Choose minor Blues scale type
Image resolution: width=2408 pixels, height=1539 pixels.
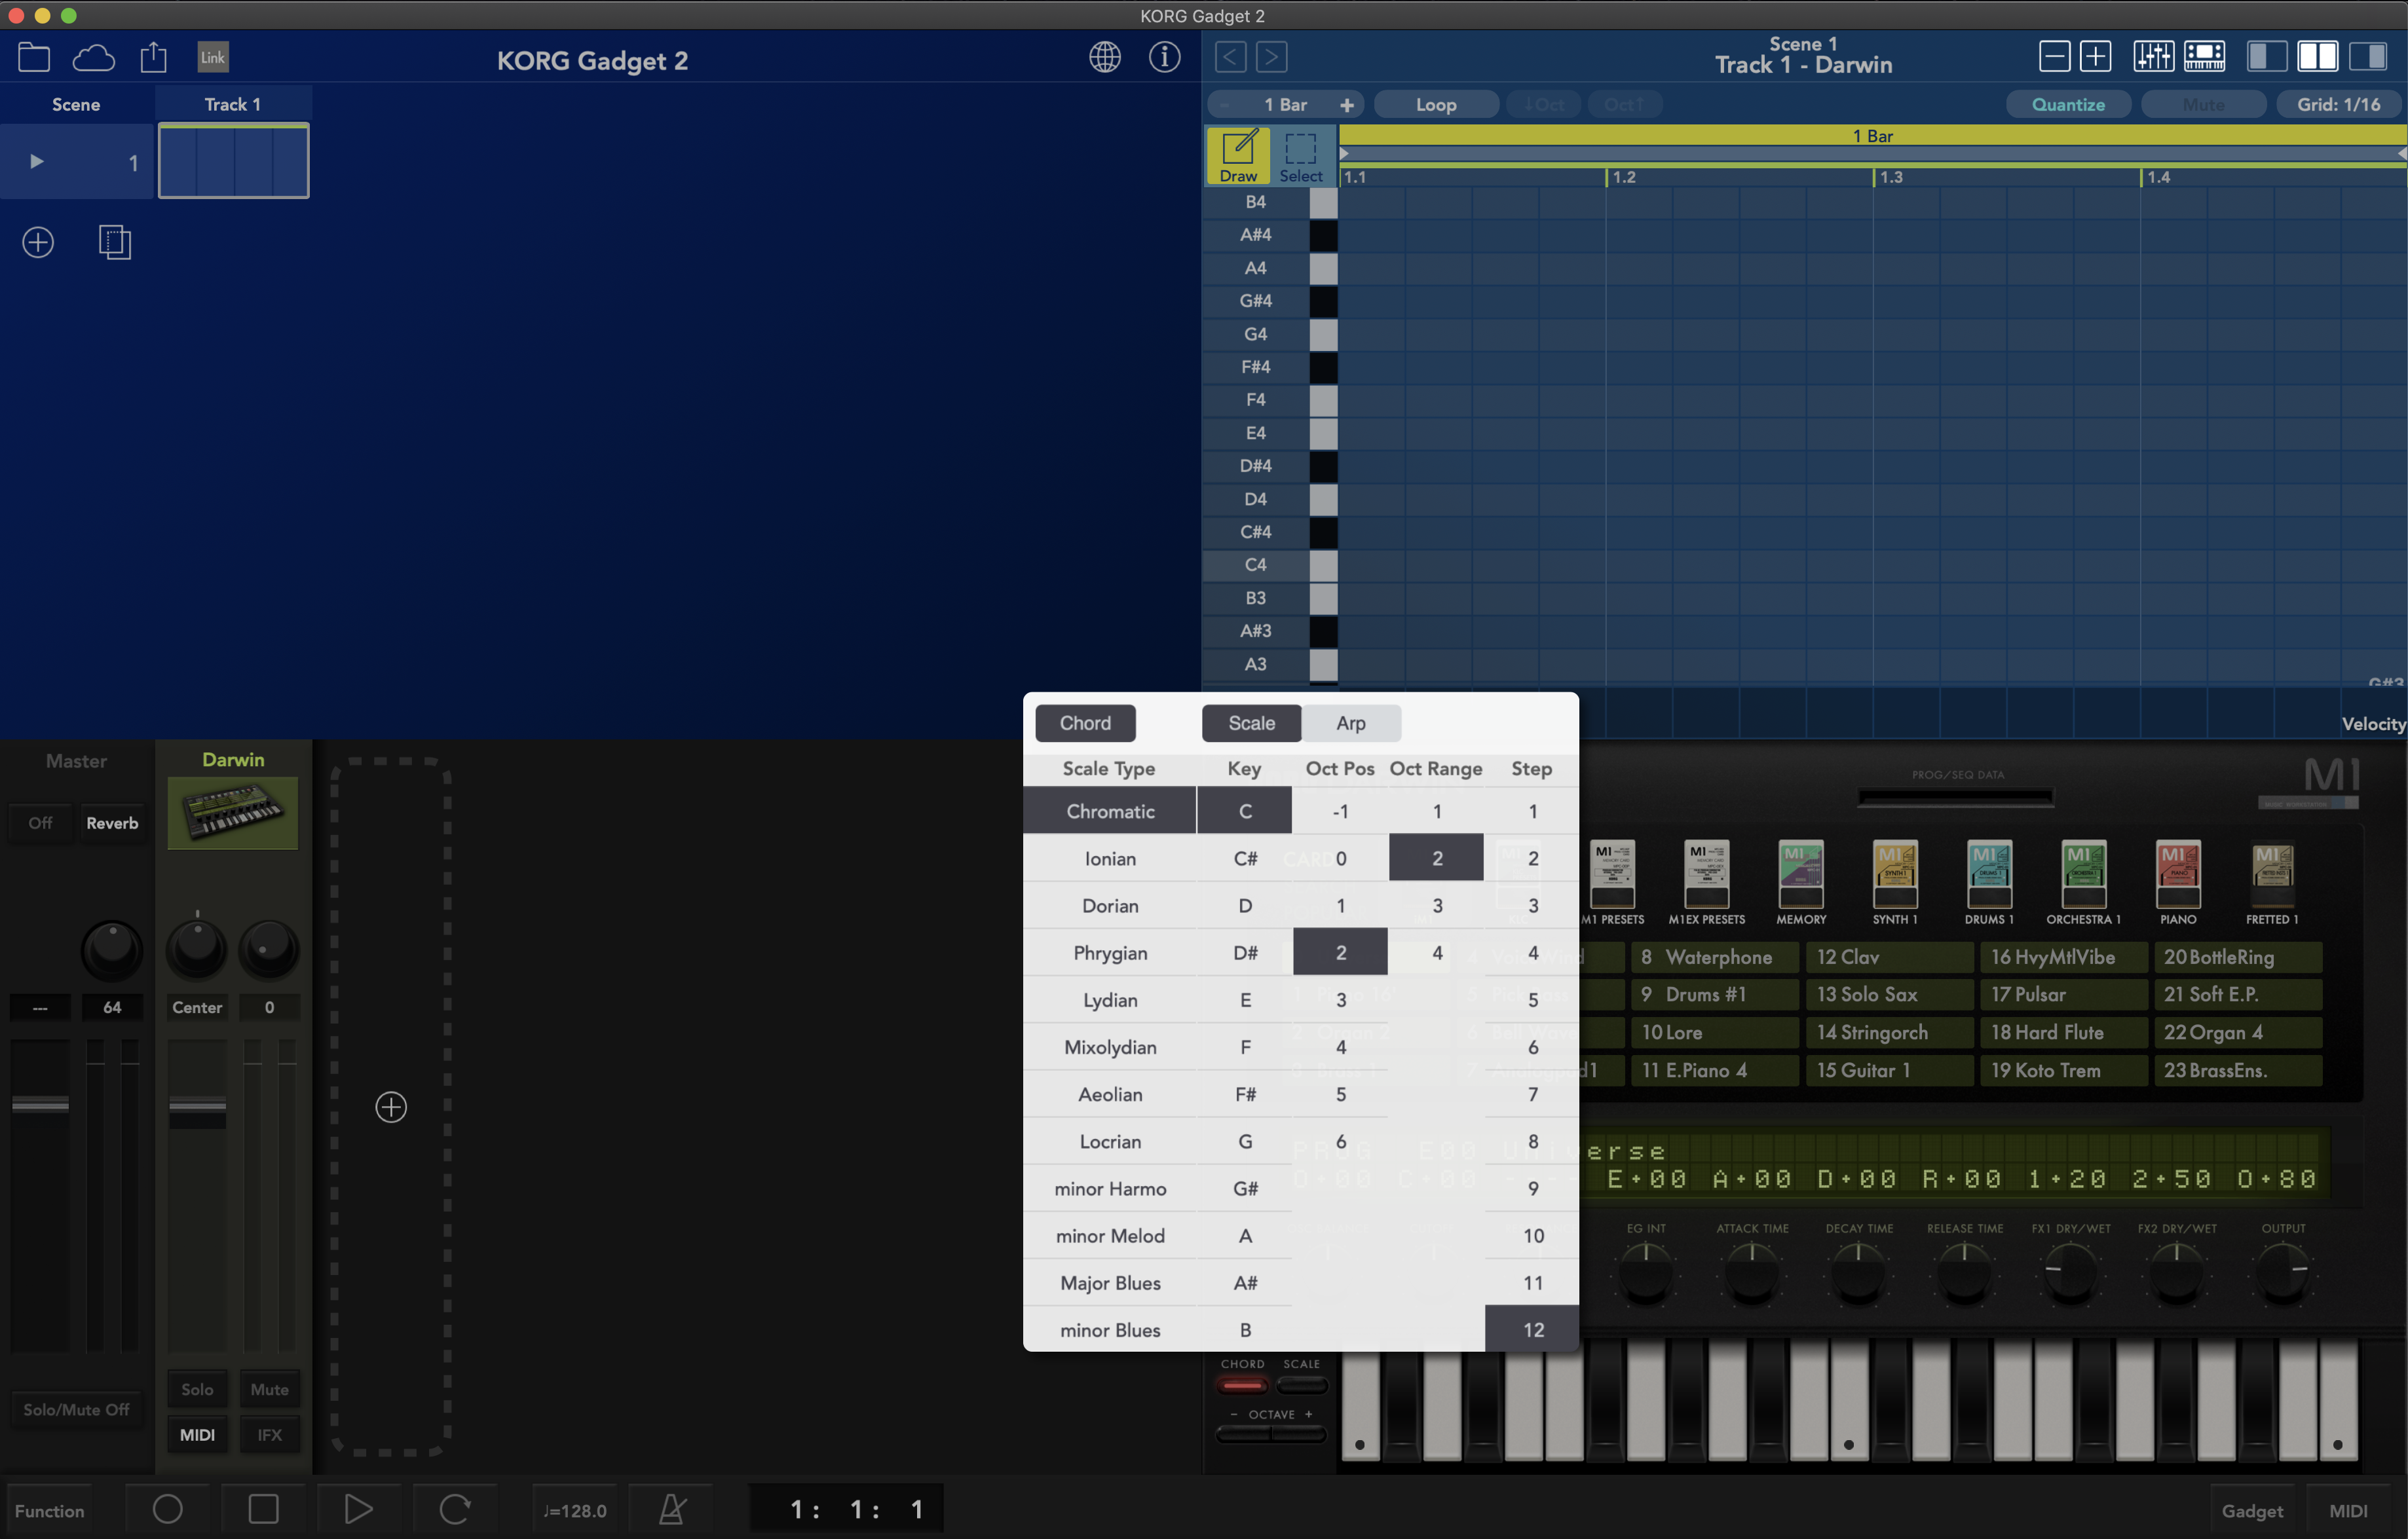[1110, 1330]
